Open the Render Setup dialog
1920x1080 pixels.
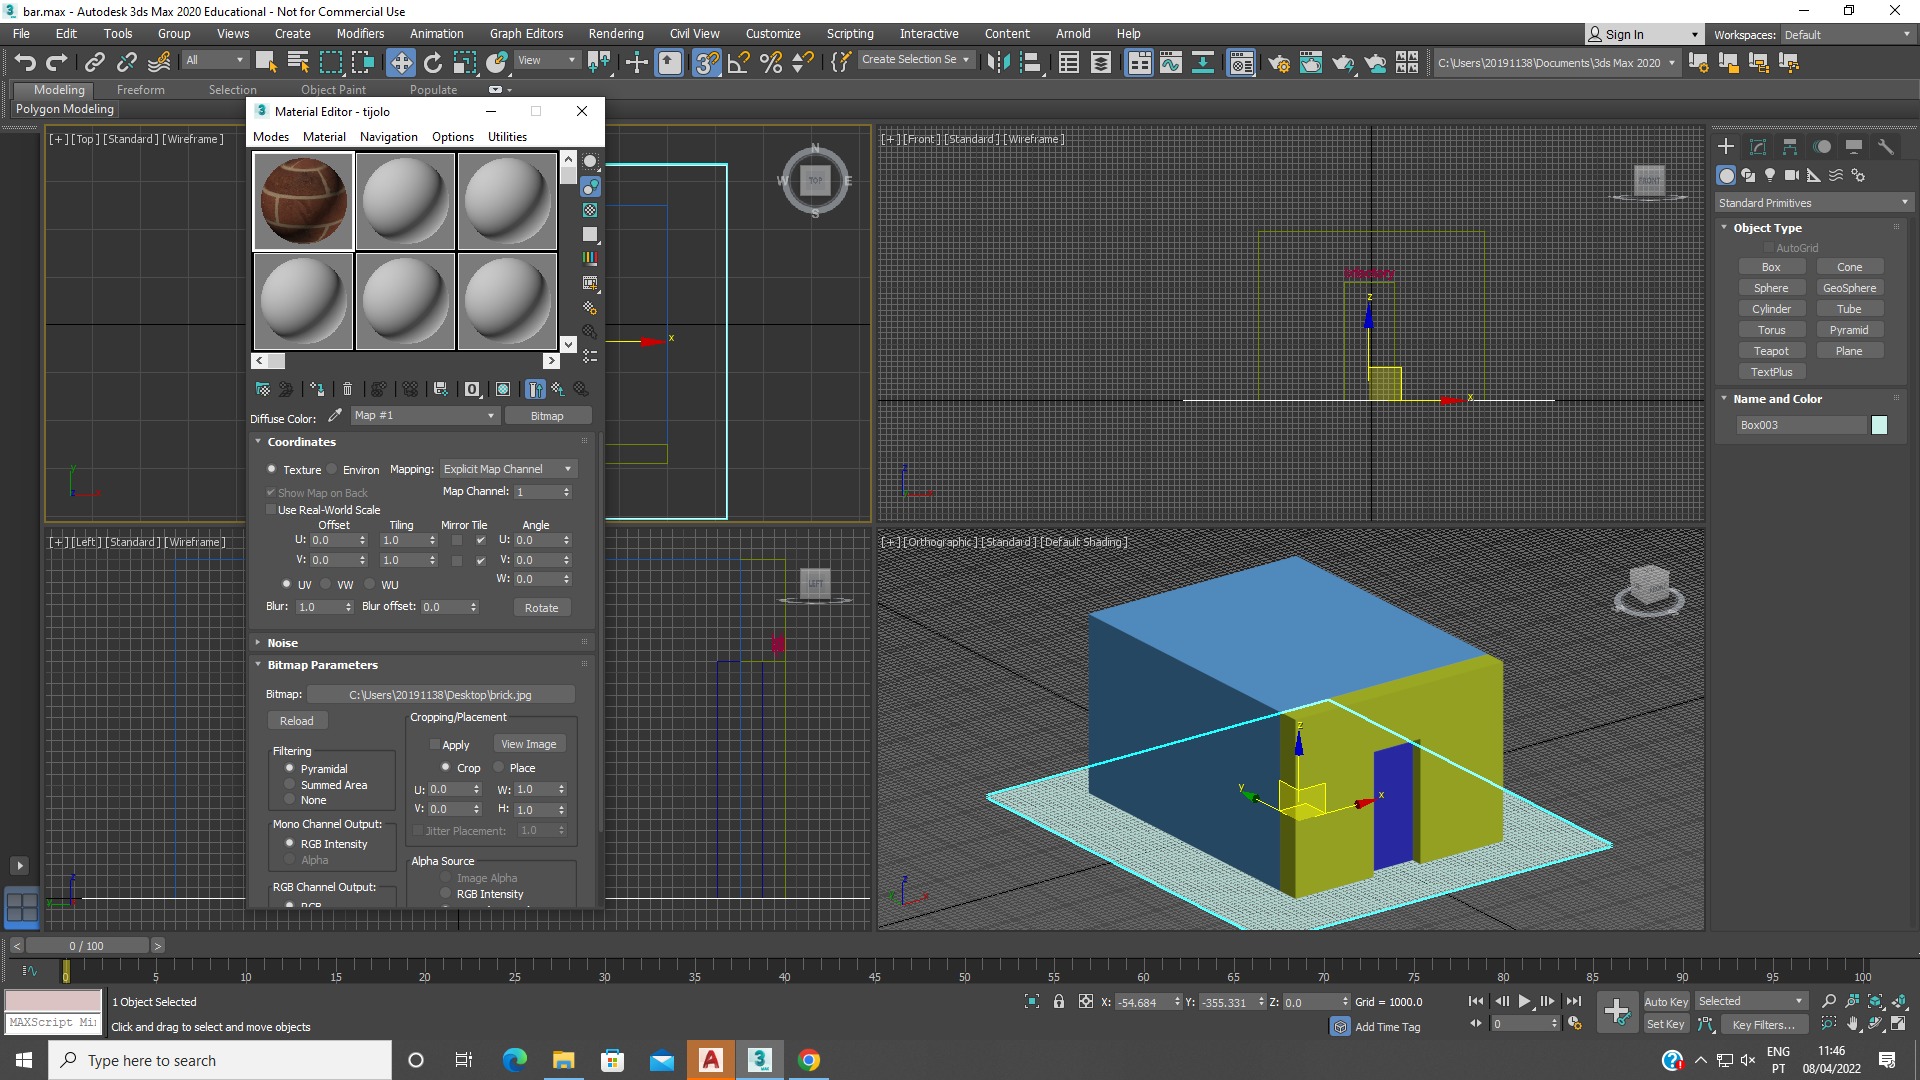pyautogui.click(x=1279, y=62)
